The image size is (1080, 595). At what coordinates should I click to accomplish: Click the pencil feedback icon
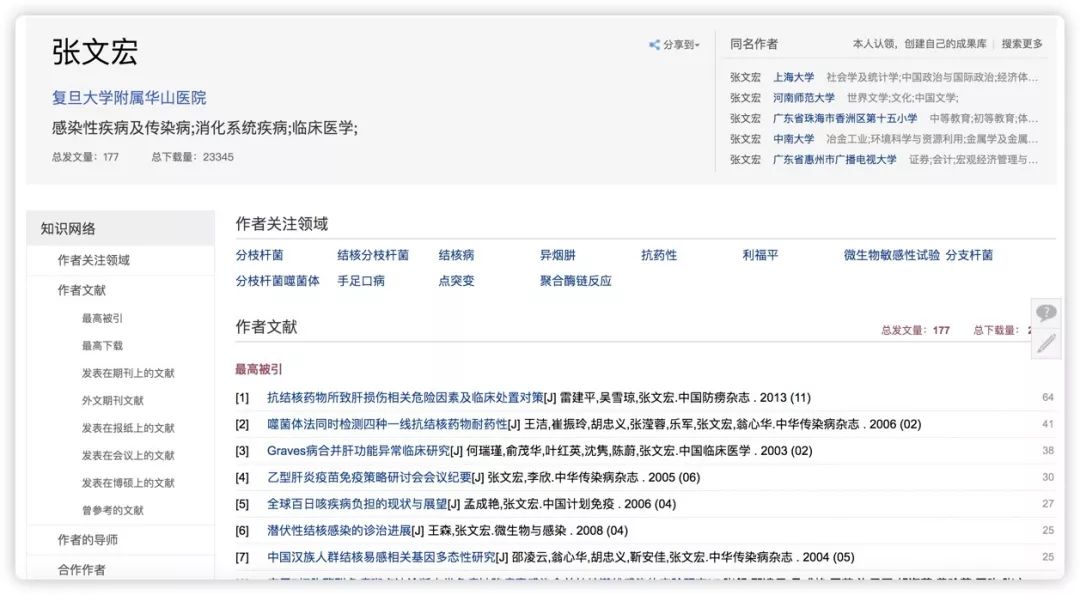pyautogui.click(x=1046, y=344)
